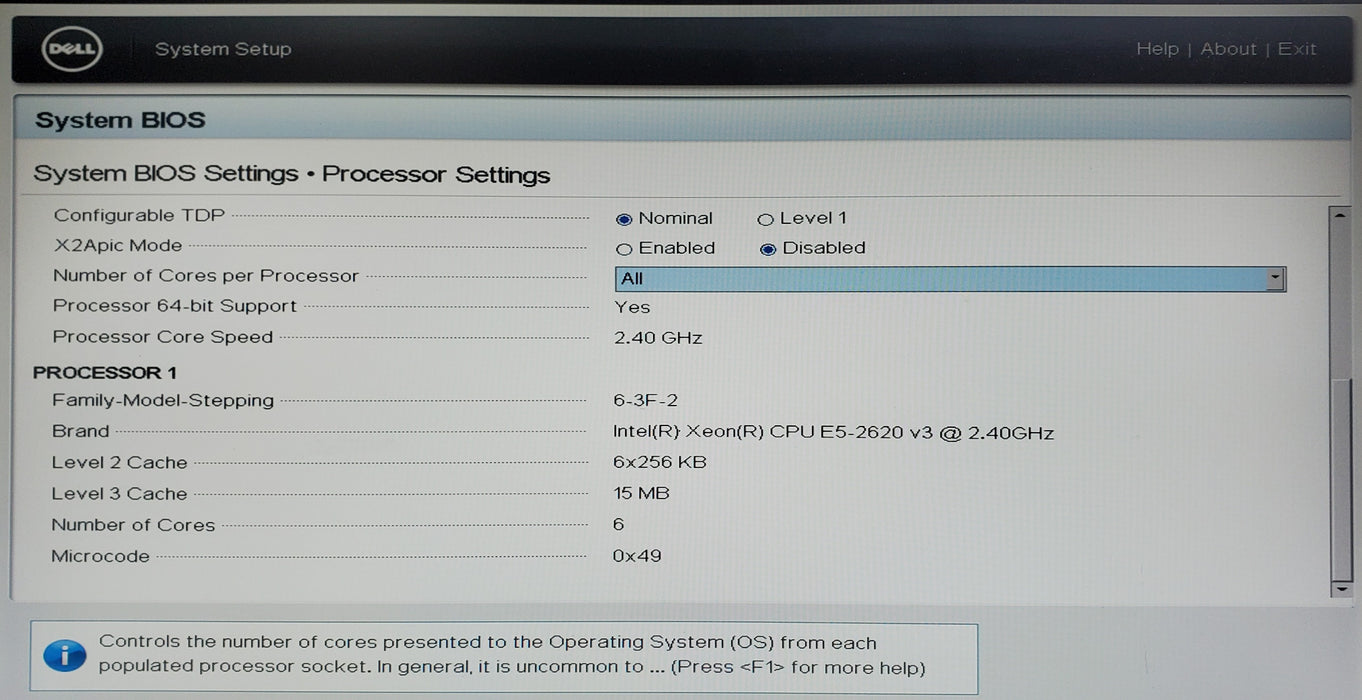This screenshot has height=700, width=1362.
Task: Select Nominal for Configurable TDP
Action: pos(624,219)
